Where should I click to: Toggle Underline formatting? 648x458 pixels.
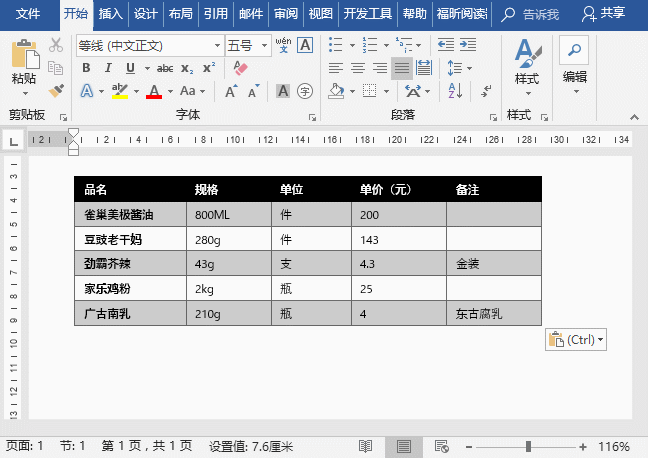pos(130,68)
